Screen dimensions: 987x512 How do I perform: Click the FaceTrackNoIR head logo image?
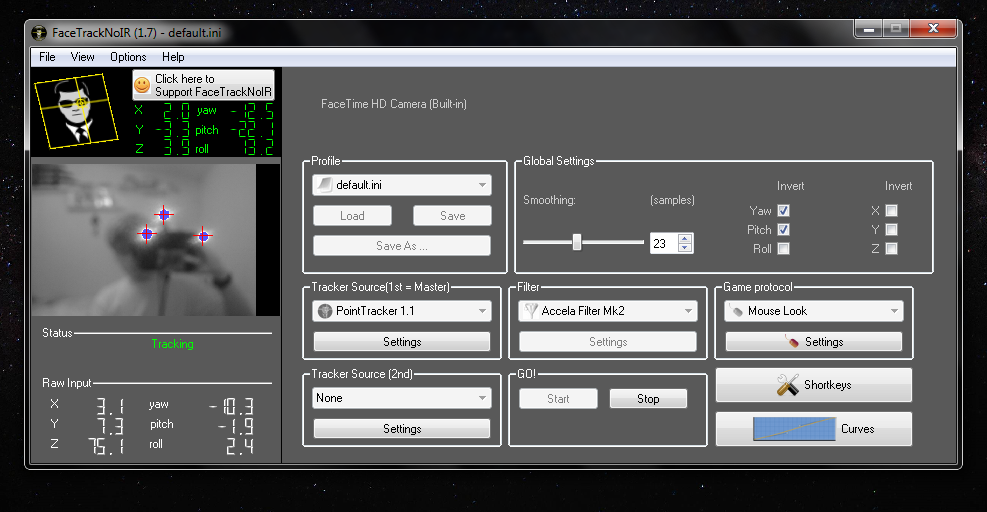[79, 110]
